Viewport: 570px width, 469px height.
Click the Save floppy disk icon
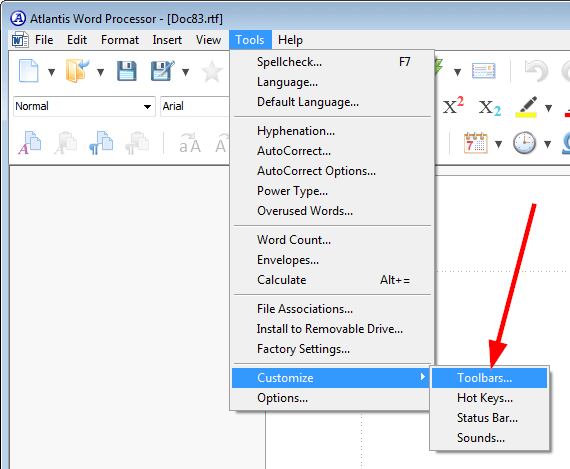[x=127, y=71]
